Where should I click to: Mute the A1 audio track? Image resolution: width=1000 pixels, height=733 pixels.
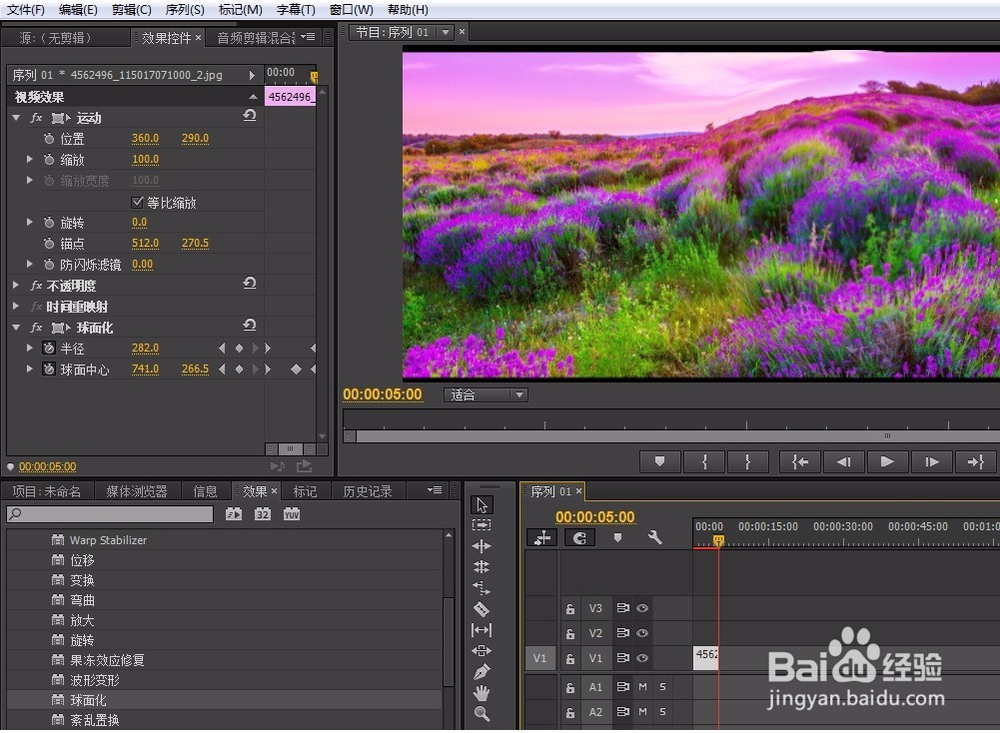(642, 686)
